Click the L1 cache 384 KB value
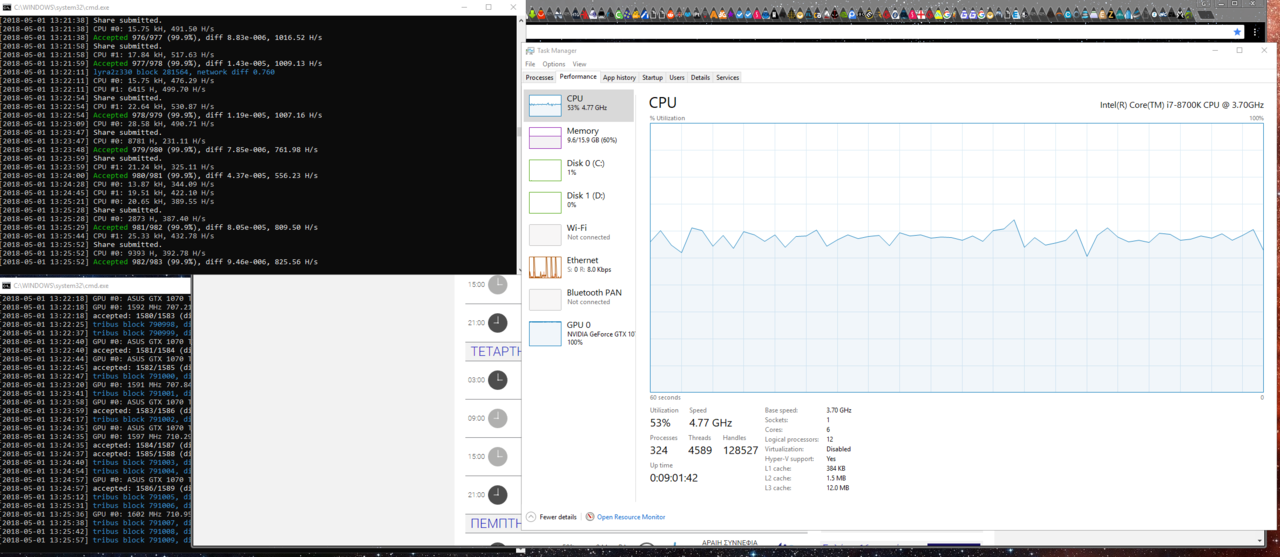1280x557 pixels. click(x=836, y=468)
